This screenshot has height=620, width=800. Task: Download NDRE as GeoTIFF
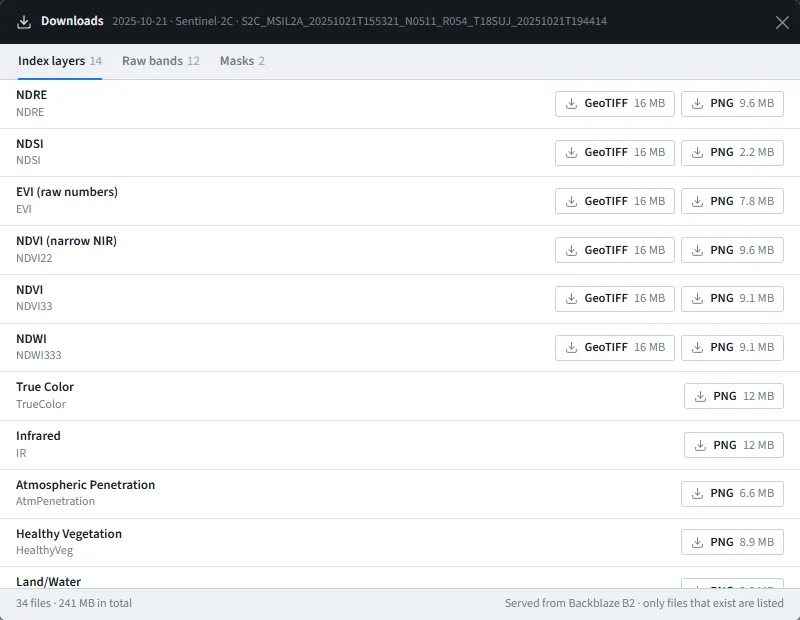(614, 104)
